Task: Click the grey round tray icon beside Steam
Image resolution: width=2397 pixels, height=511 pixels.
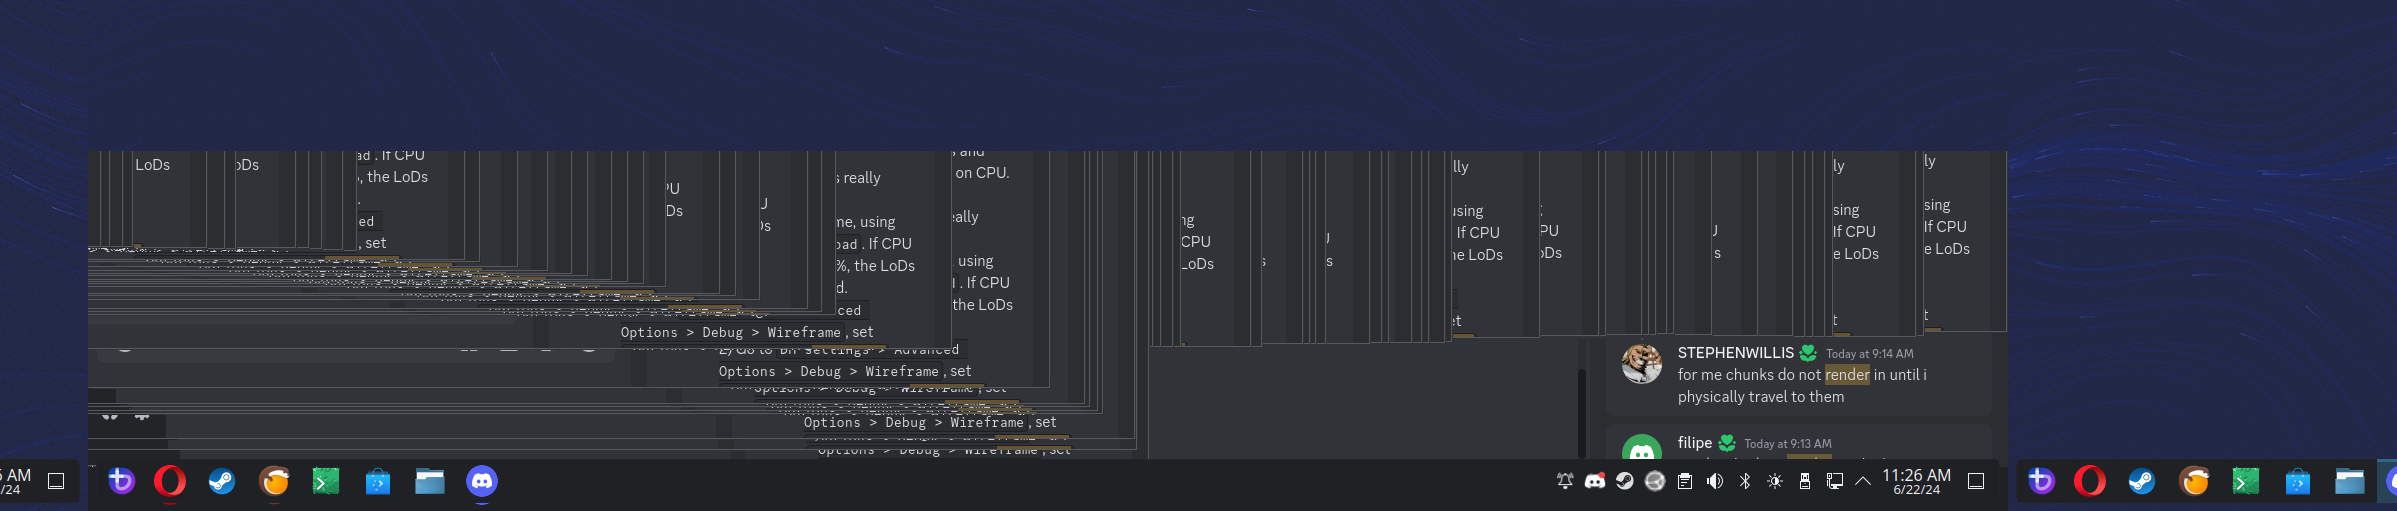Action: (x=1655, y=481)
